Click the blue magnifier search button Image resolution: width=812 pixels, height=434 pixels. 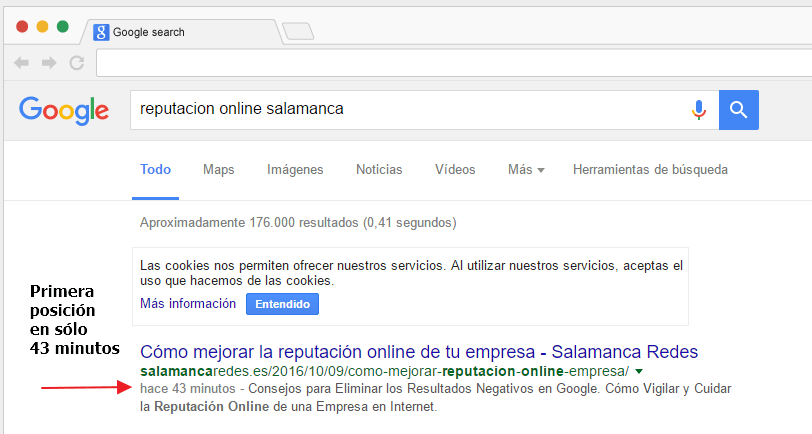click(738, 110)
